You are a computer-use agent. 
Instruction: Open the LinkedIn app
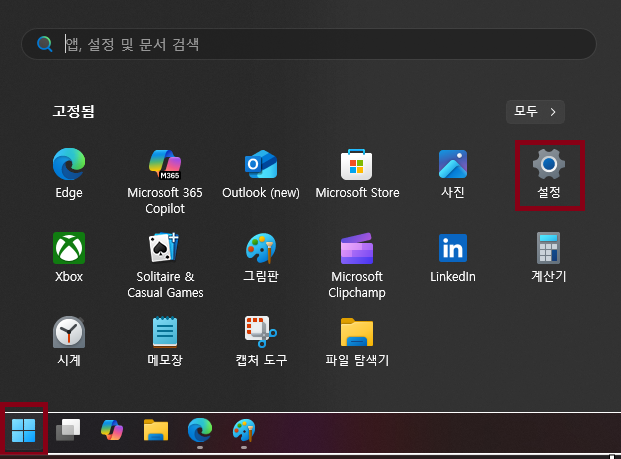(453, 257)
